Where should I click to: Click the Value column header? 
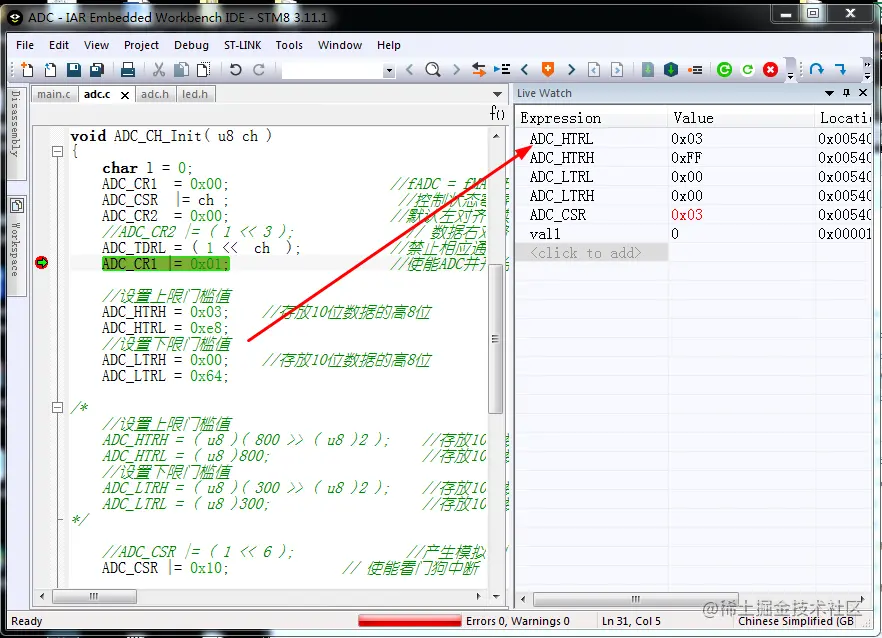(x=741, y=118)
